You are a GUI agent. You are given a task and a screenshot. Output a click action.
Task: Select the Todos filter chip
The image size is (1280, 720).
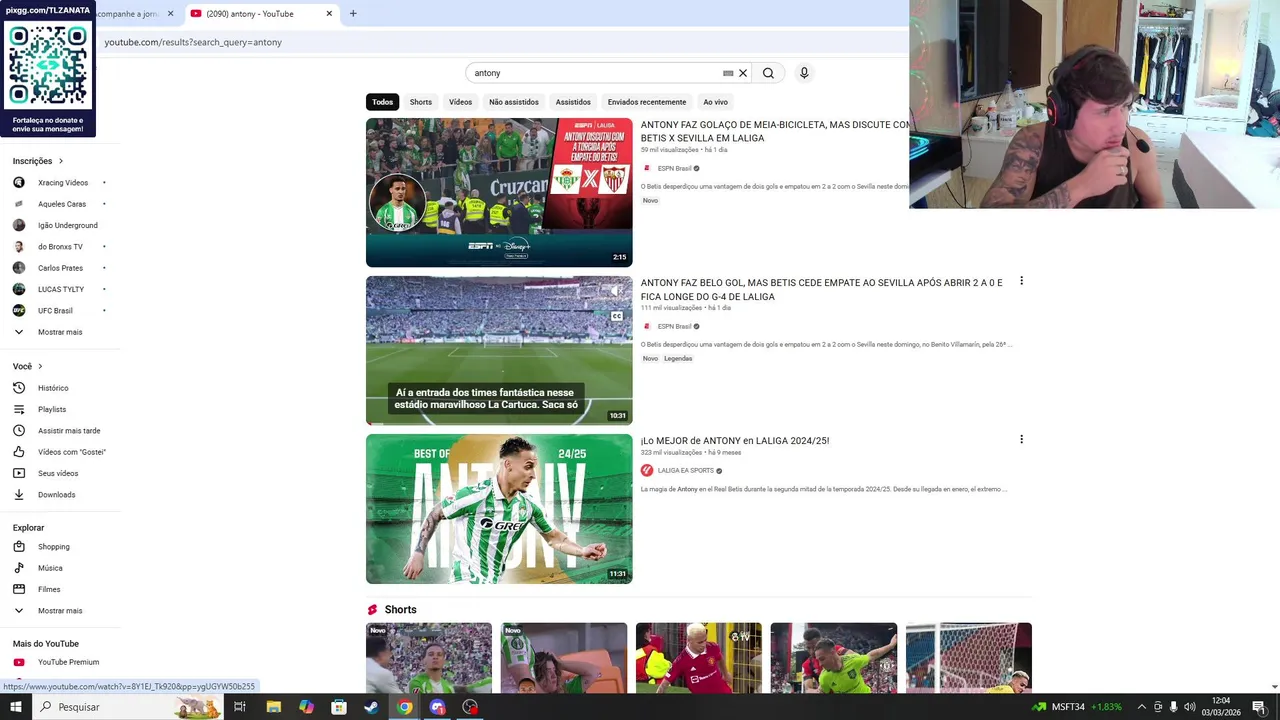383,102
